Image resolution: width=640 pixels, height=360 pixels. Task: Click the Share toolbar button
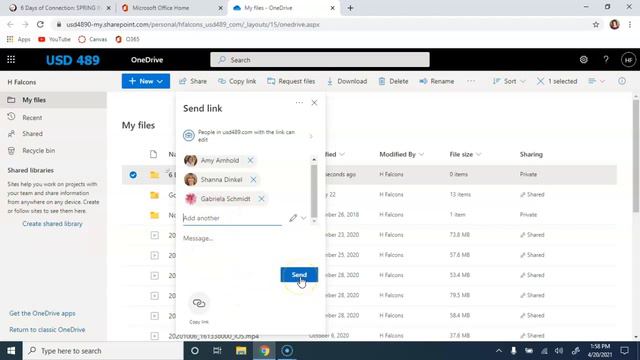click(x=193, y=81)
